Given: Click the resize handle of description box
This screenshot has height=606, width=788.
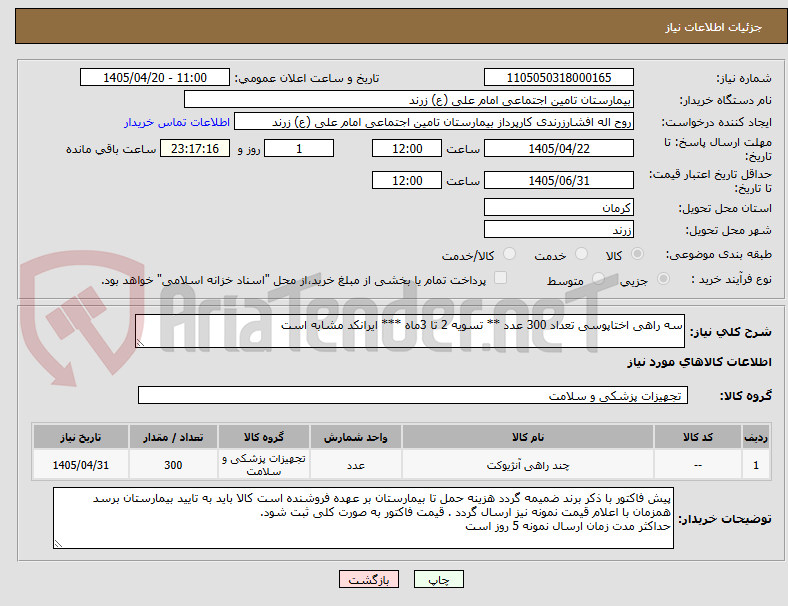Looking at the screenshot, I should [140, 343].
